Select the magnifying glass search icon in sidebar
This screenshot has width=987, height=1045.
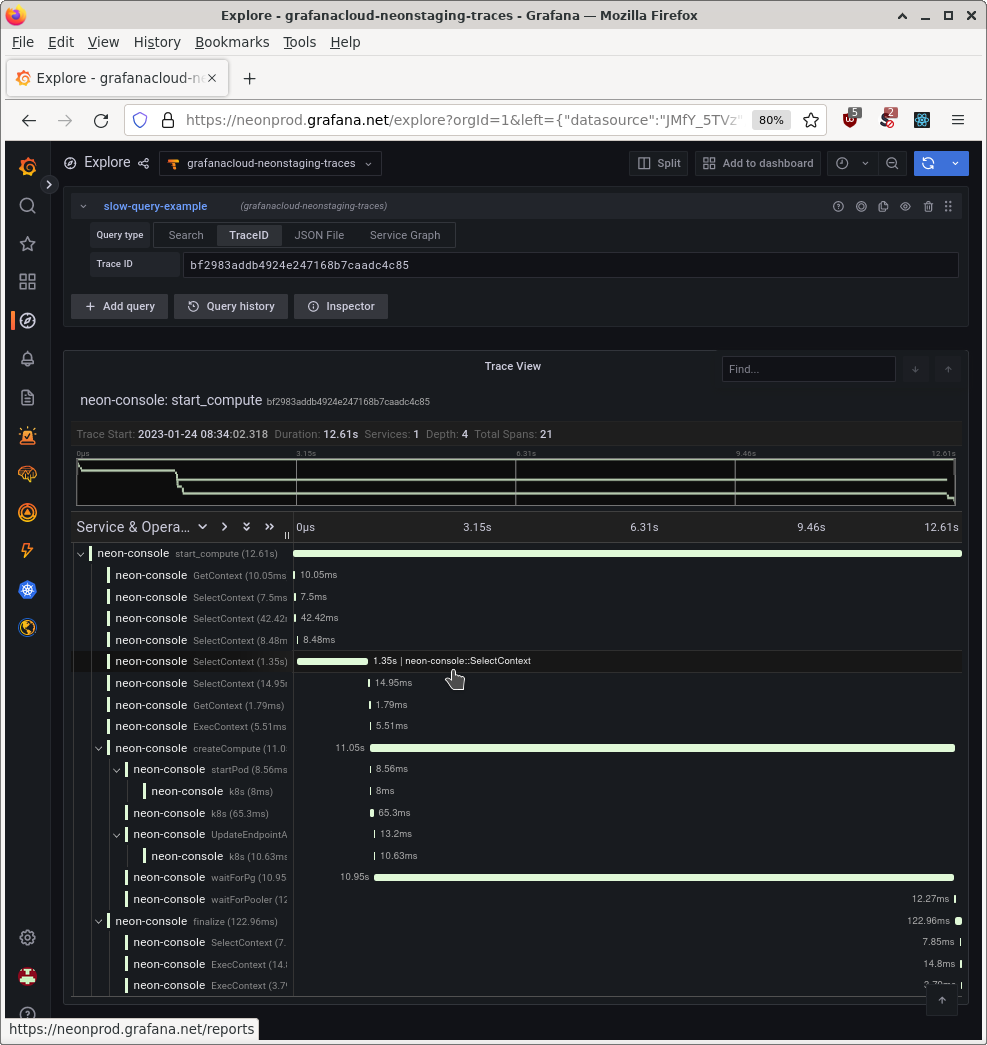27,205
